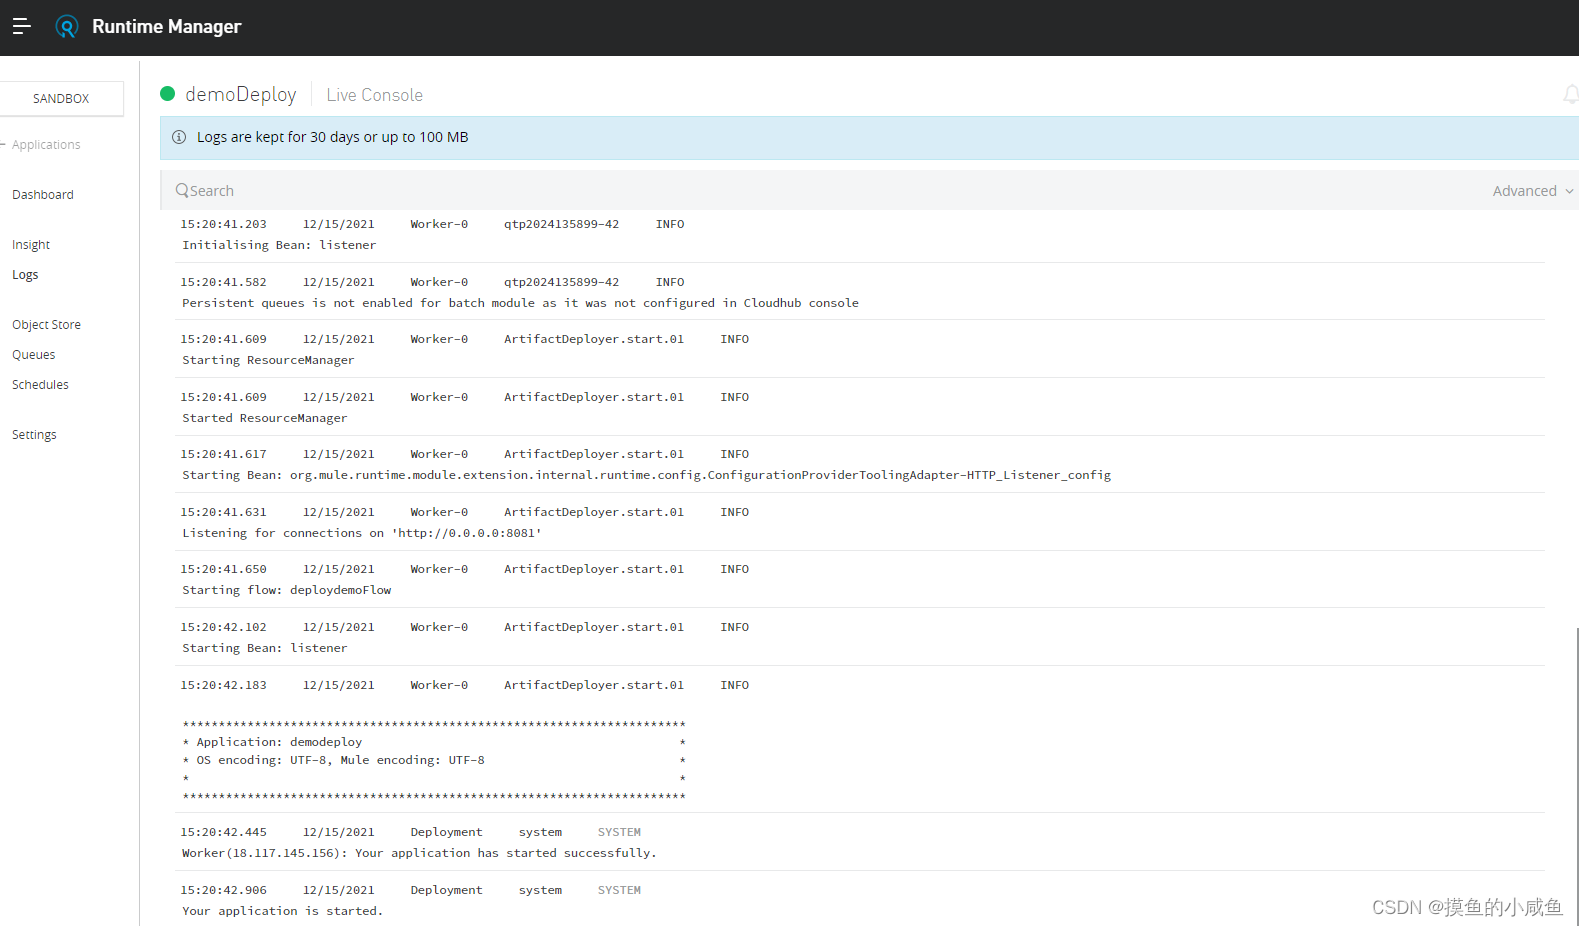Click 'Persistent queues is not enabled' log line
This screenshot has width=1579, height=926.
(520, 303)
